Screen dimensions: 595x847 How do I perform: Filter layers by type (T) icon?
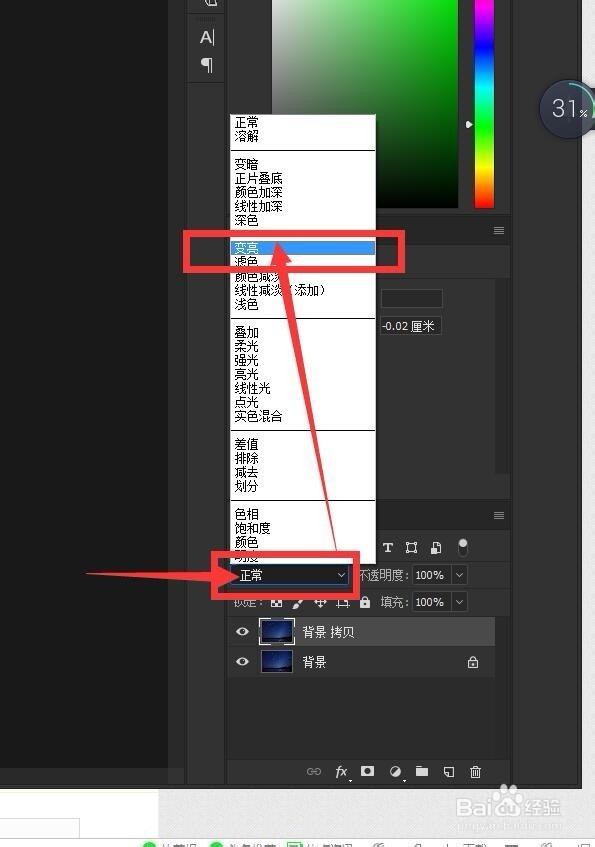[x=387, y=548]
